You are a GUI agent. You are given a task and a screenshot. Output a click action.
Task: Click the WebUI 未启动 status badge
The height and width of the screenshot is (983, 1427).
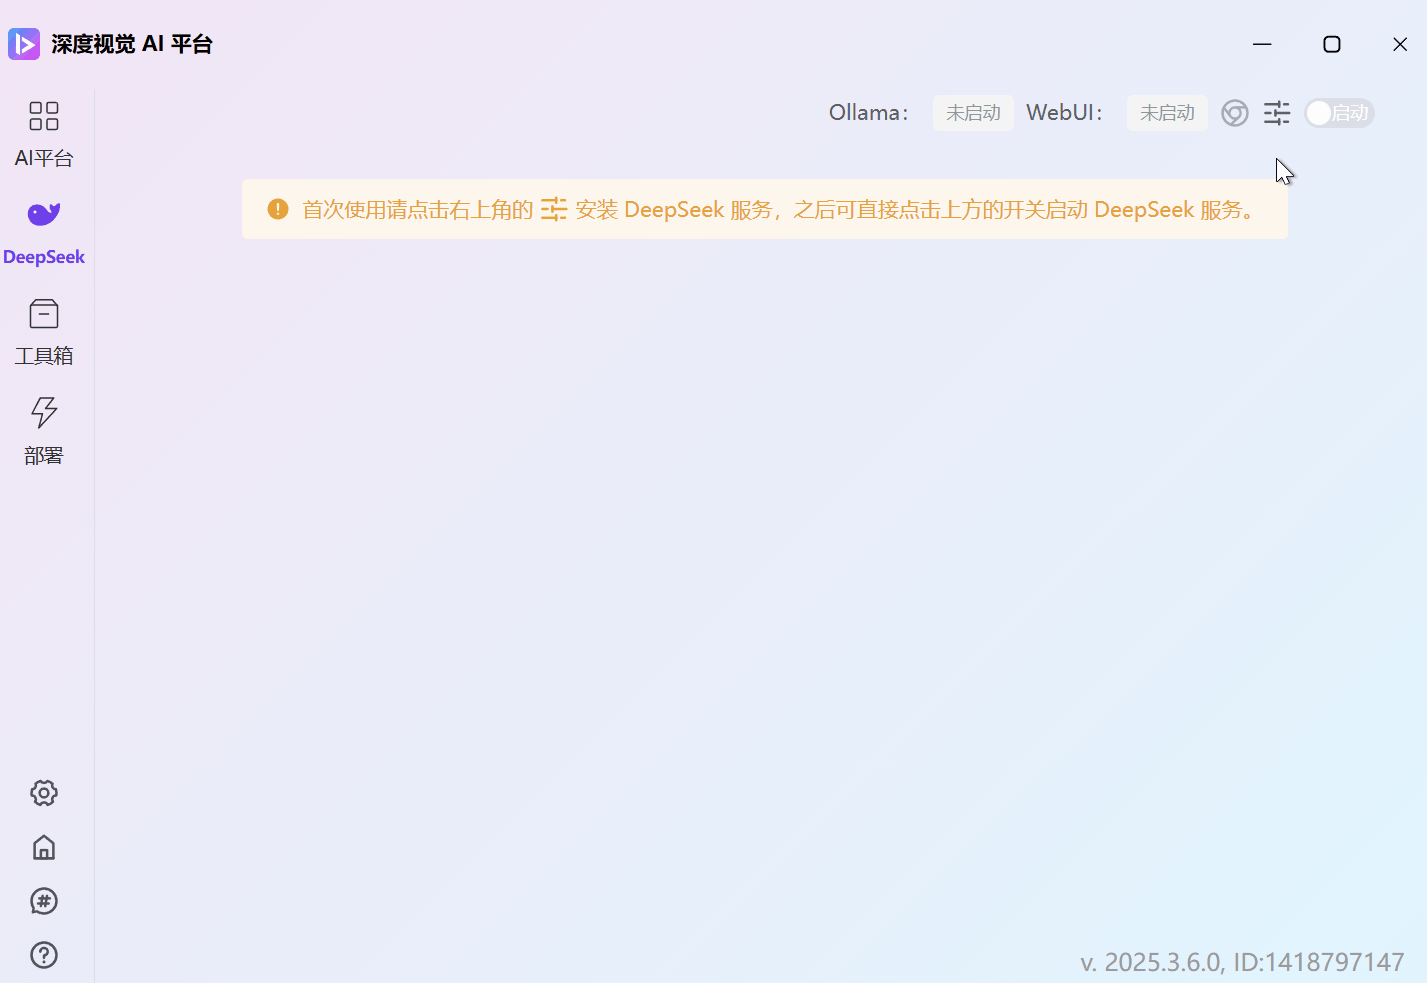(1167, 113)
